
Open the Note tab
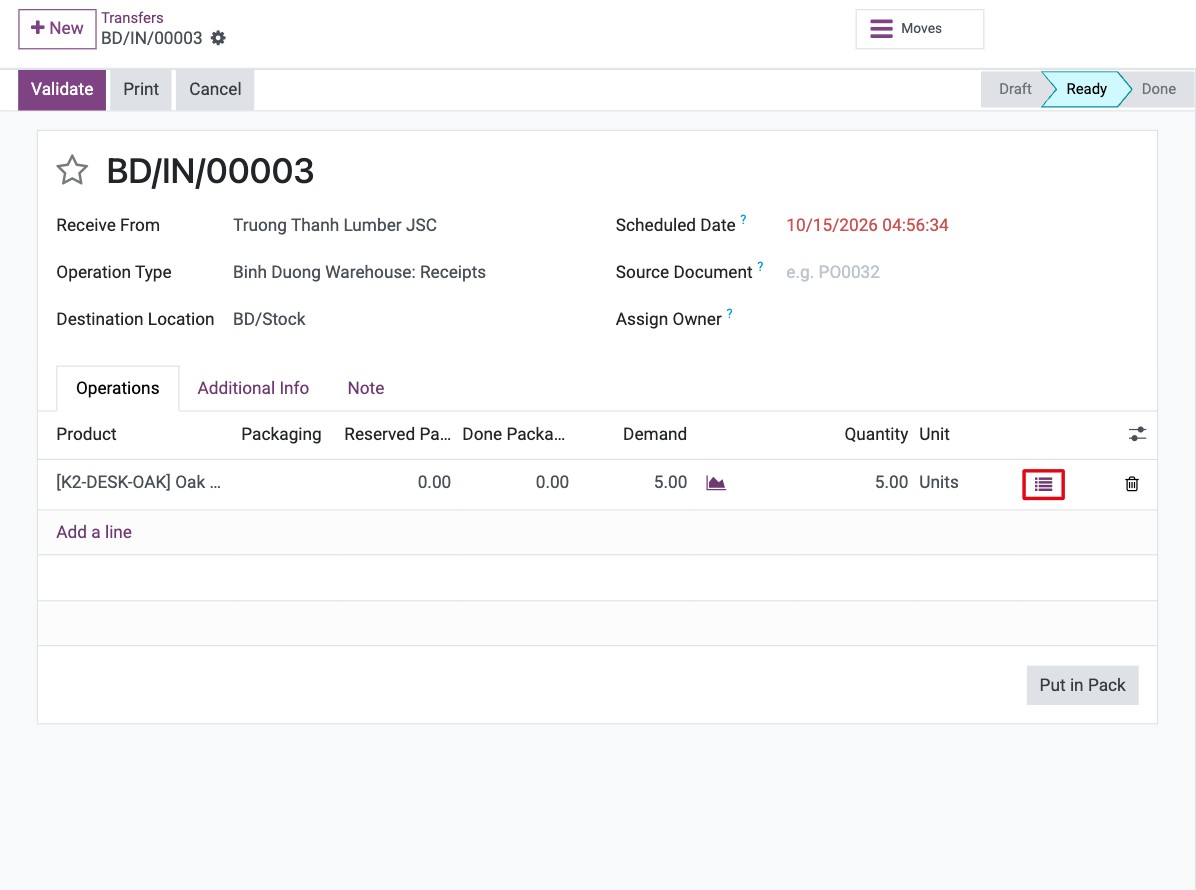366,388
